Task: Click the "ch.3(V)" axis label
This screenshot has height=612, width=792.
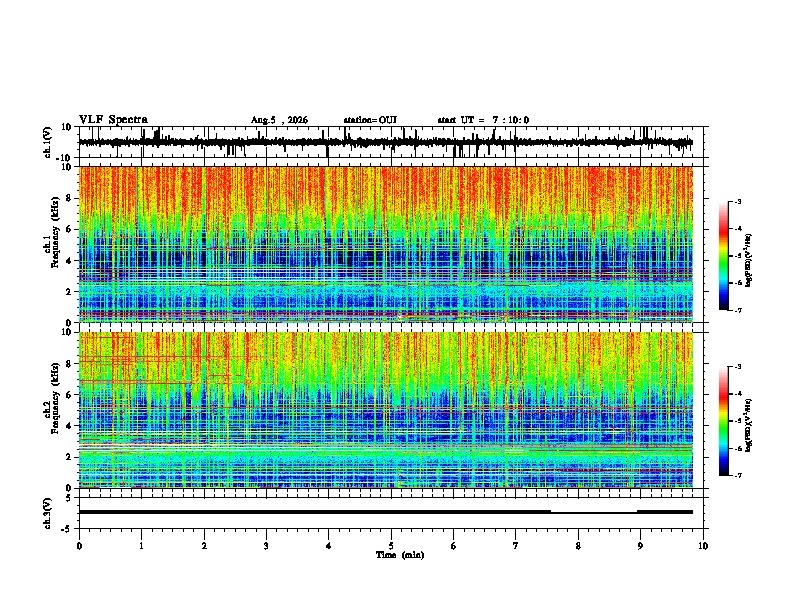Action: 48,513
